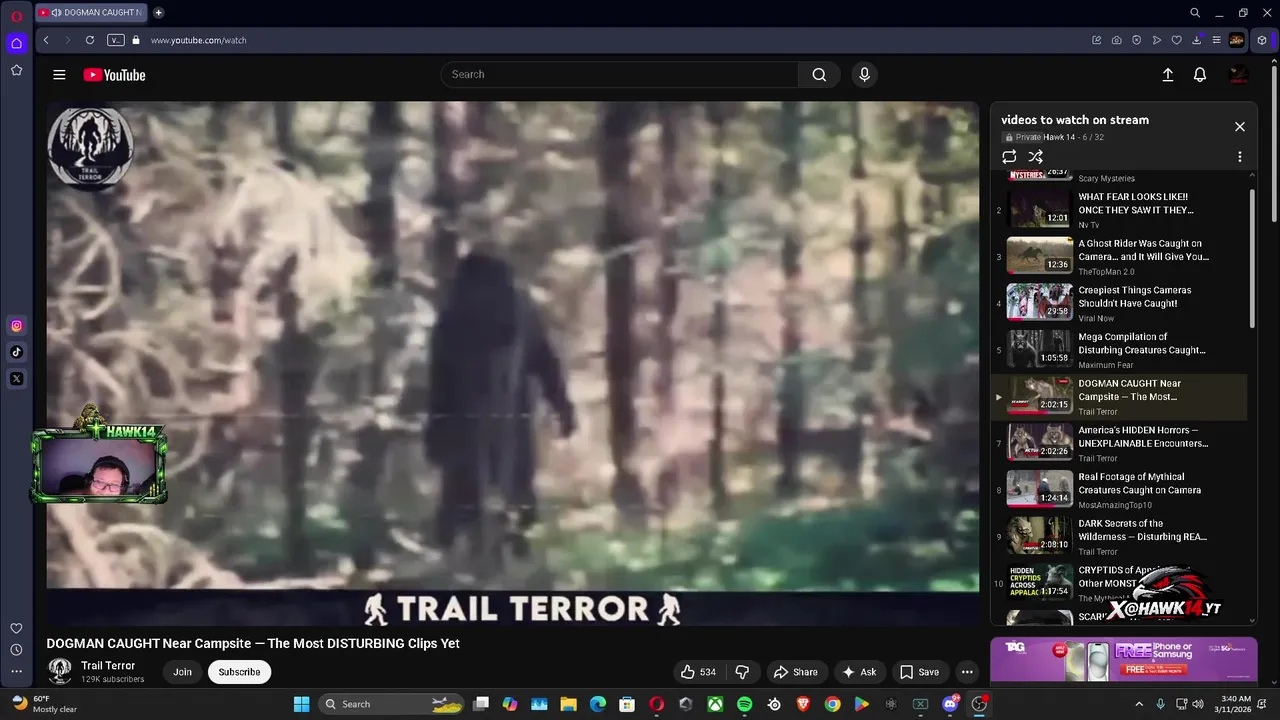Join the Trail Terror channel
Image resolution: width=1280 pixels, height=720 pixels.
(x=182, y=672)
